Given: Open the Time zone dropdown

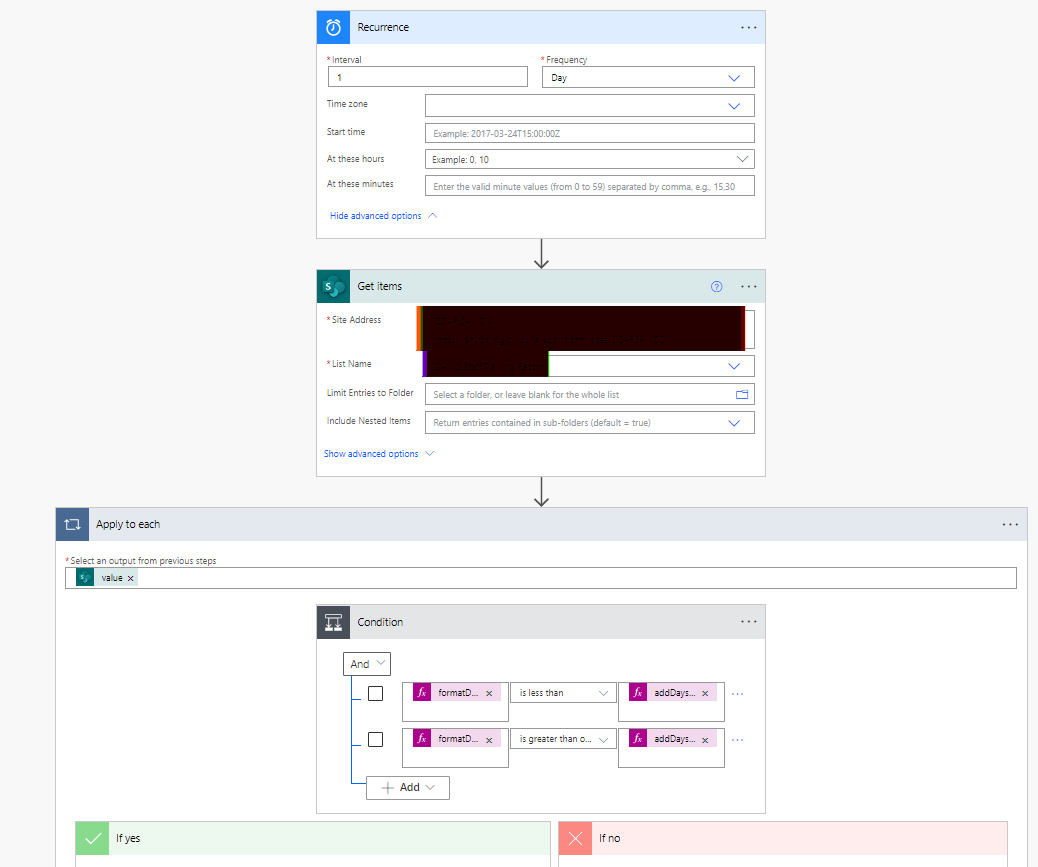Looking at the screenshot, I should click(590, 106).
